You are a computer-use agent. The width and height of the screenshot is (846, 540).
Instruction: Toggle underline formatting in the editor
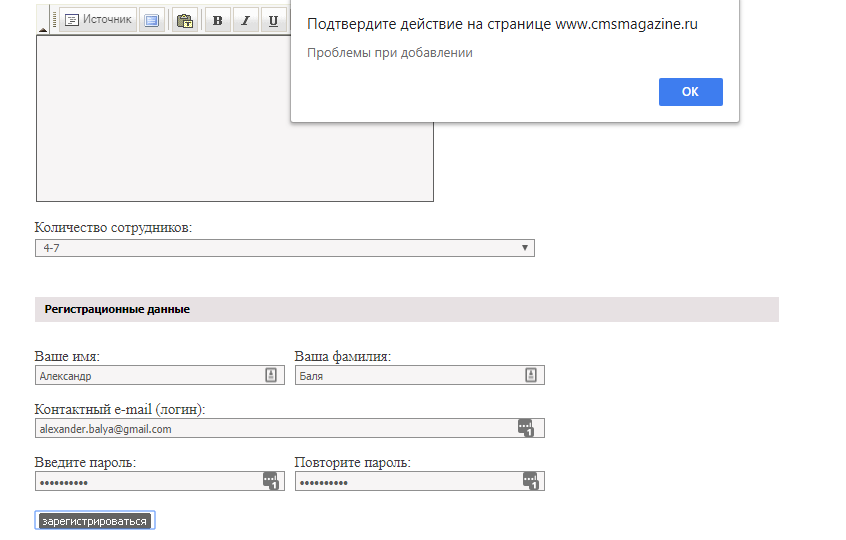click(x=273, y=20)
